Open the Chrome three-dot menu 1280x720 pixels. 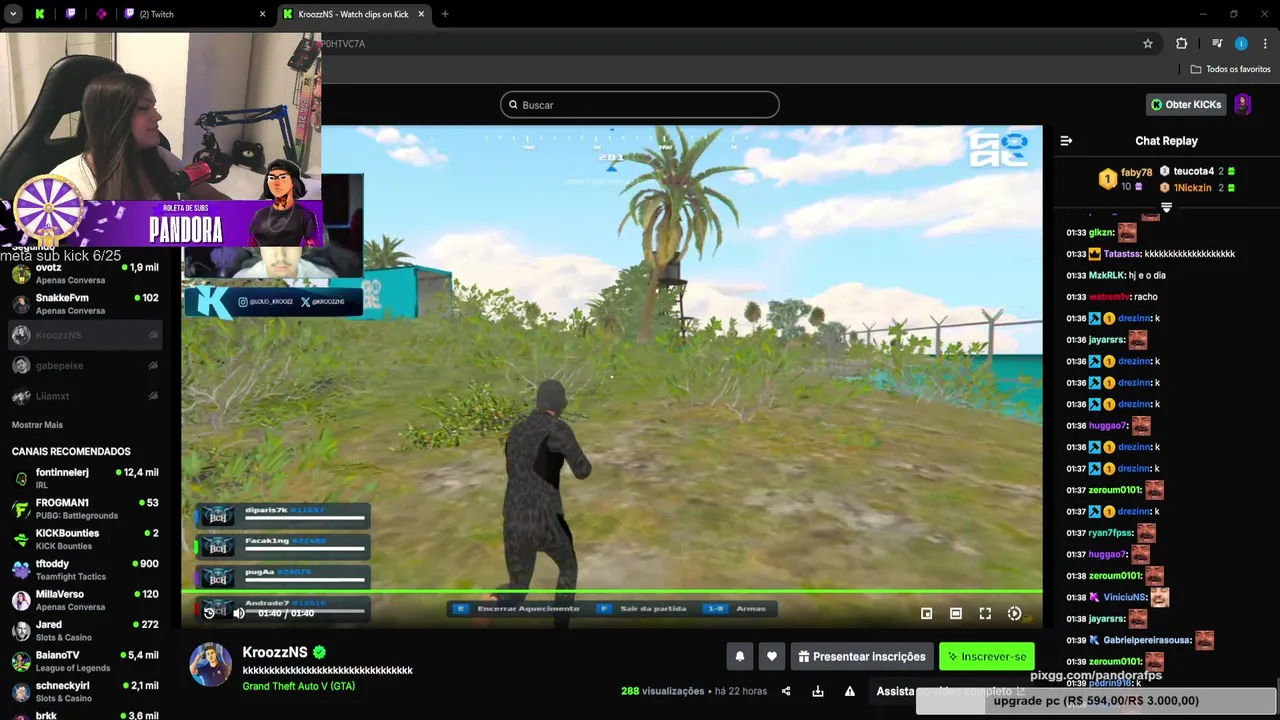click(1266, 44)
